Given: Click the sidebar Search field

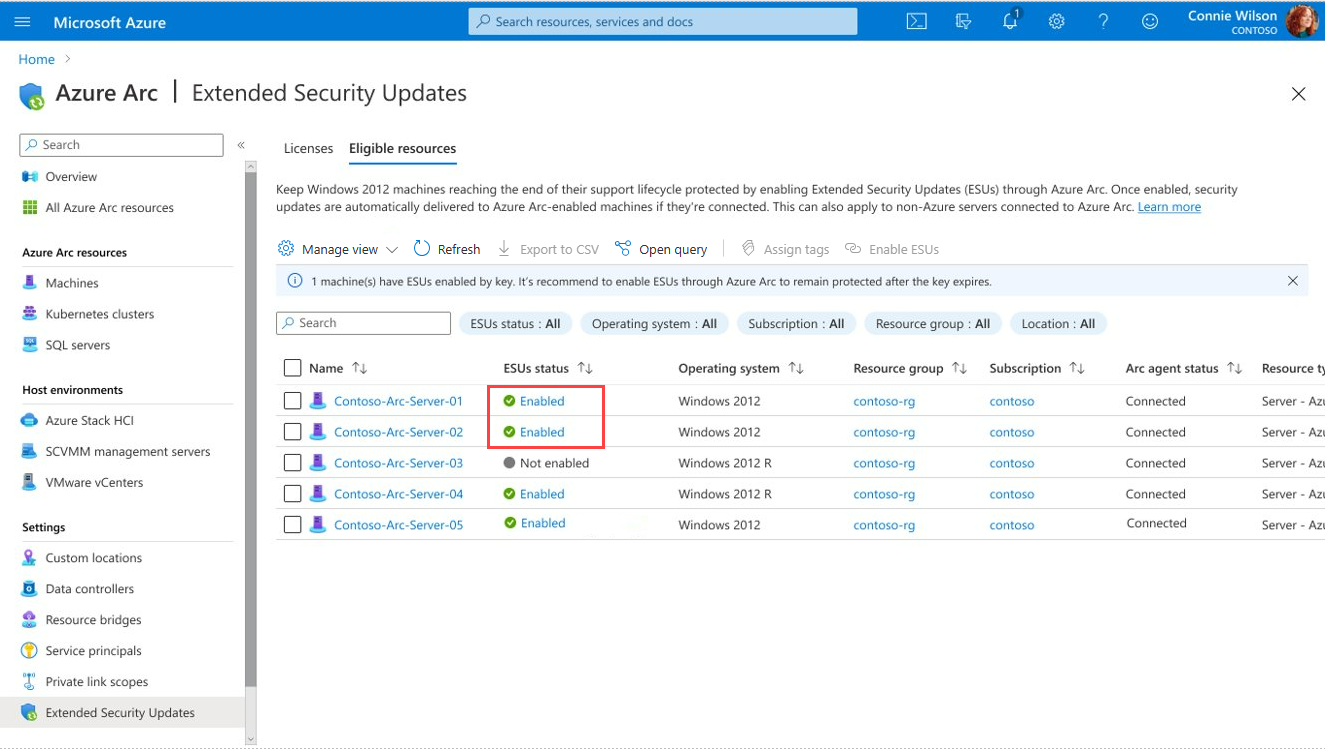Looking at the screenshot, I should (x=121, y=145).
